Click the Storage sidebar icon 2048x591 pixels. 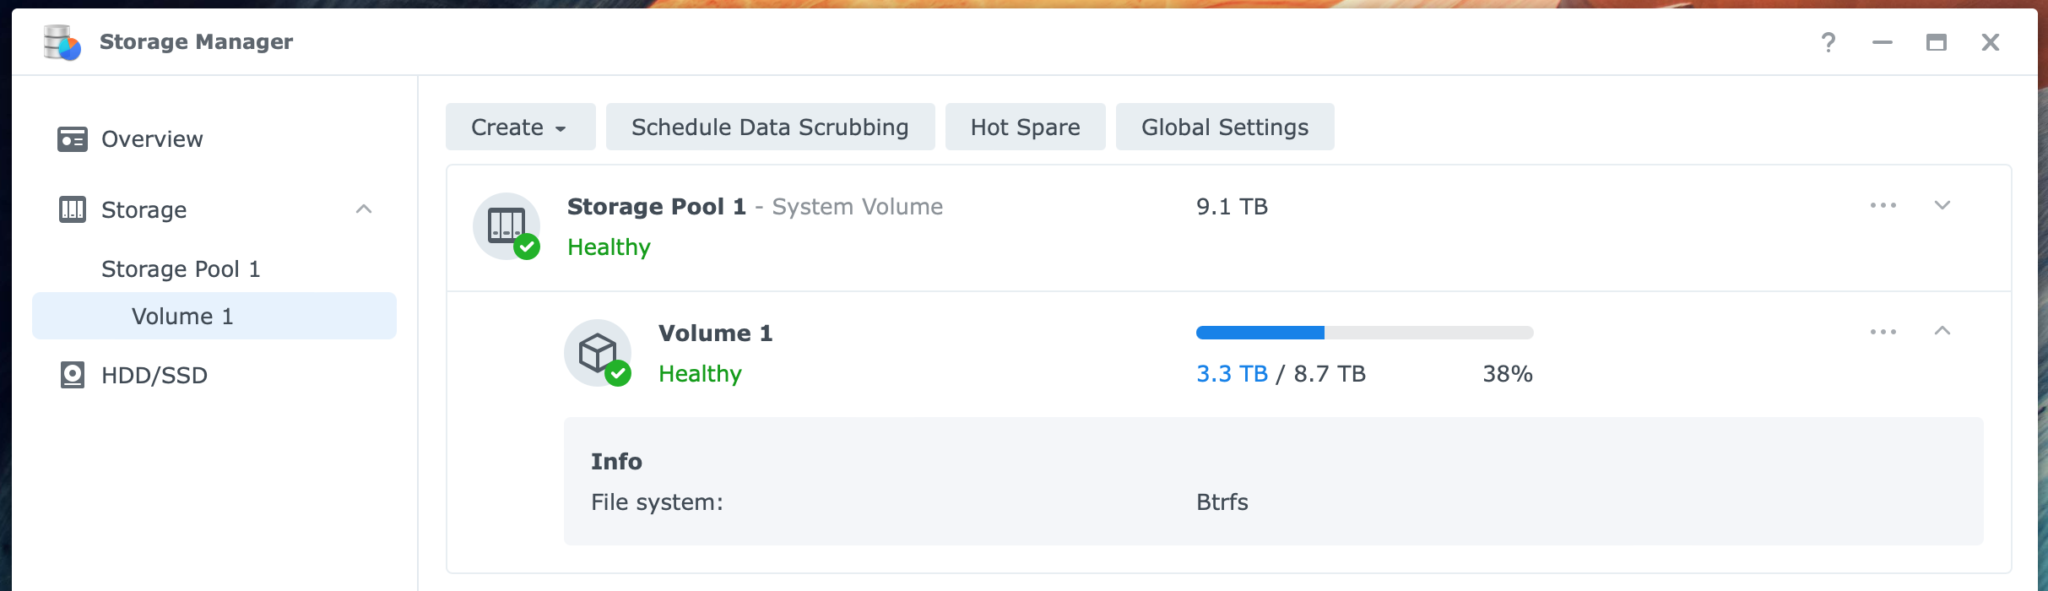pos(70,210)
